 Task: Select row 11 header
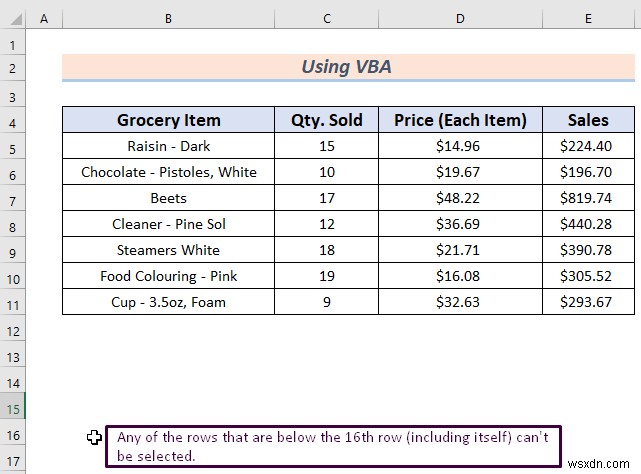[13, 305]
